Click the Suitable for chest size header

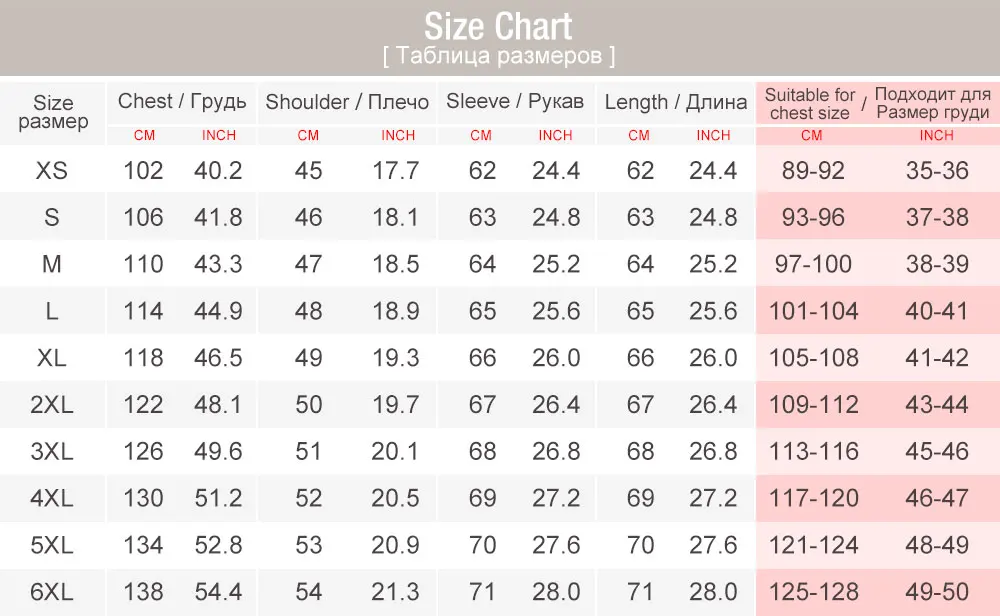tap(809, 104)
